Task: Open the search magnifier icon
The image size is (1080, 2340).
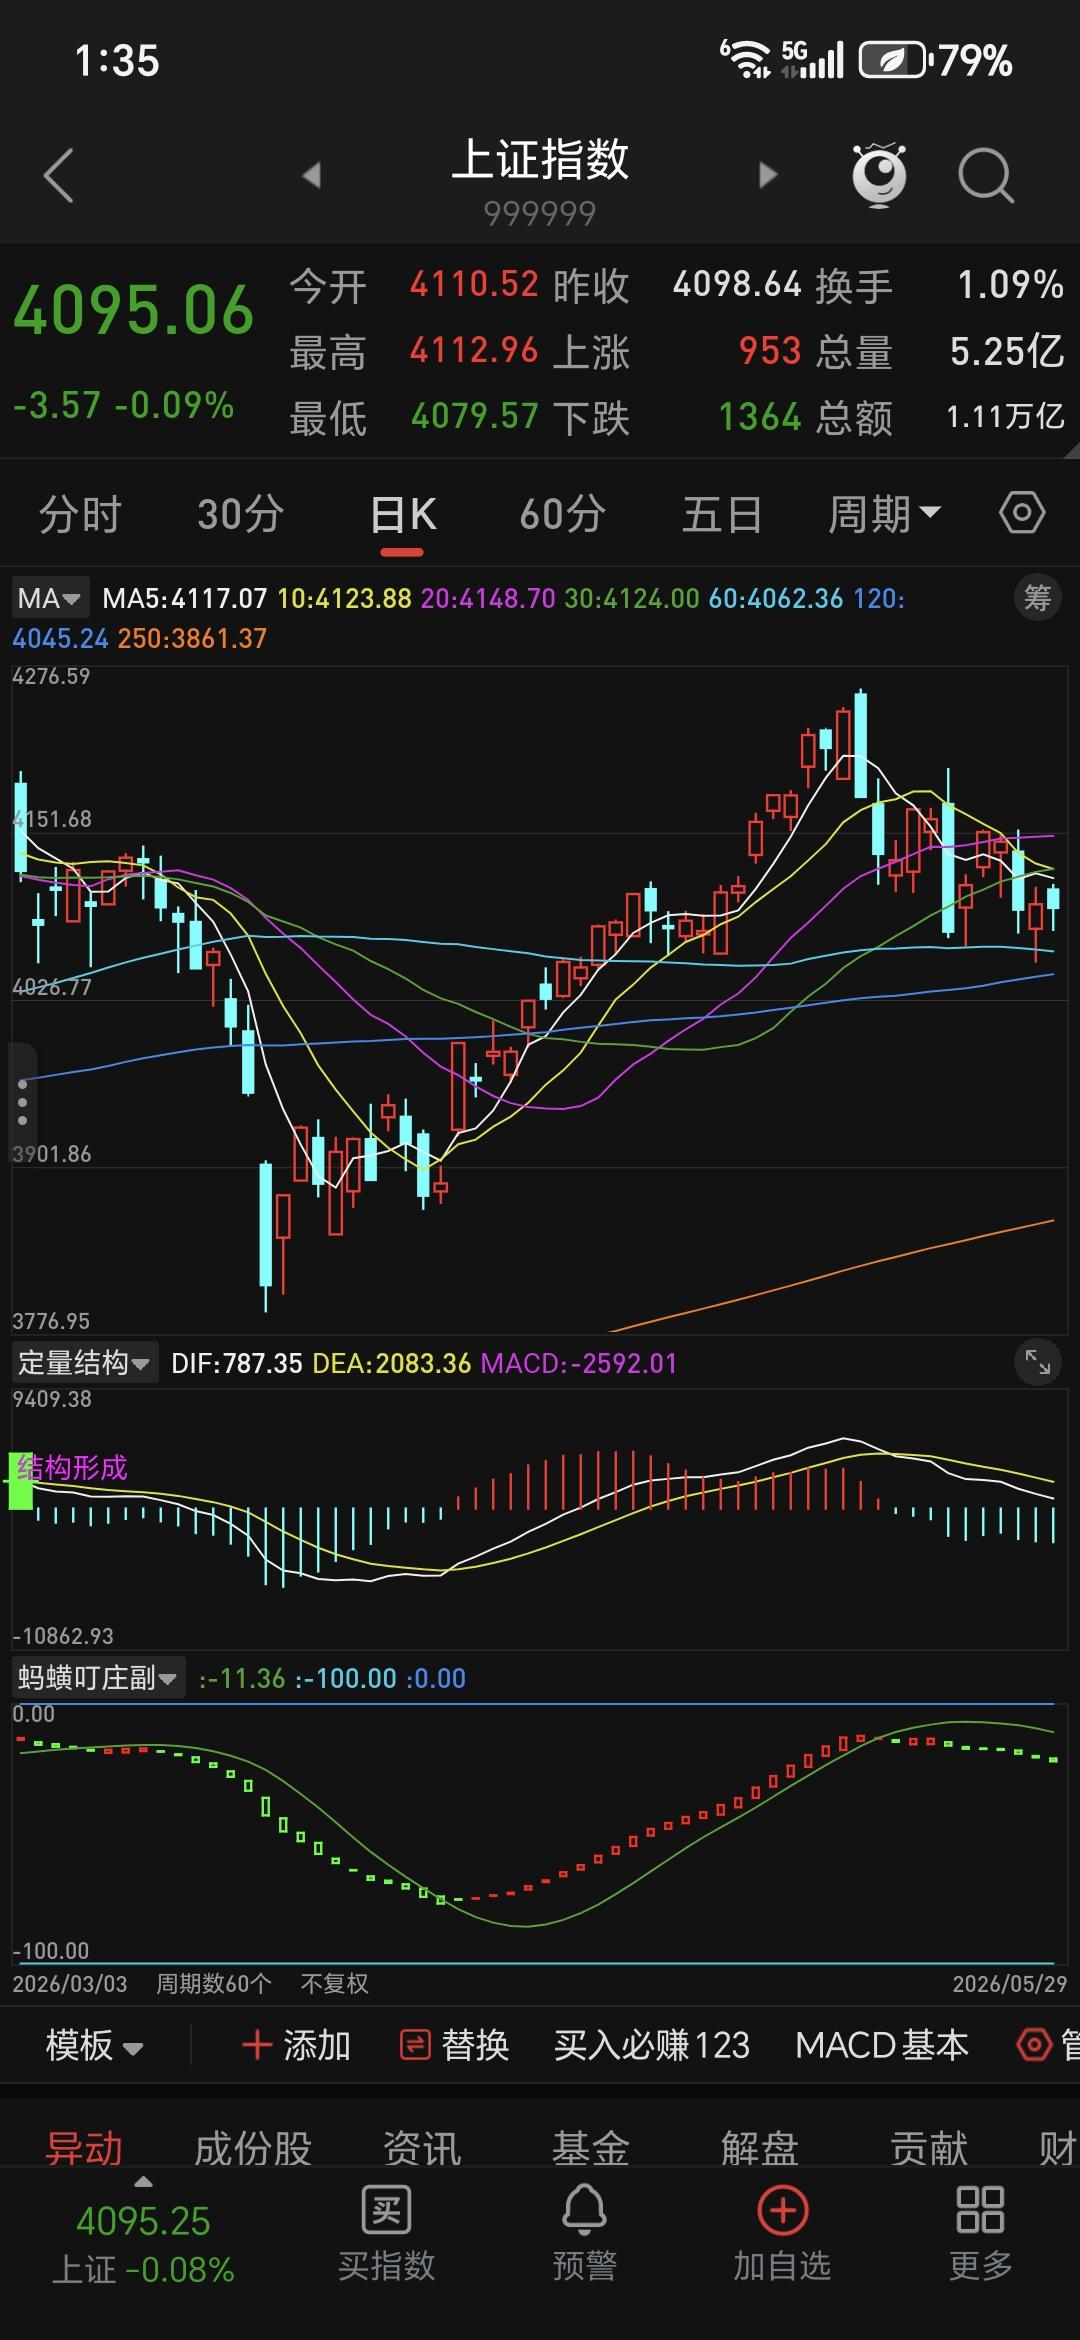Action: [x=985, y=176]
